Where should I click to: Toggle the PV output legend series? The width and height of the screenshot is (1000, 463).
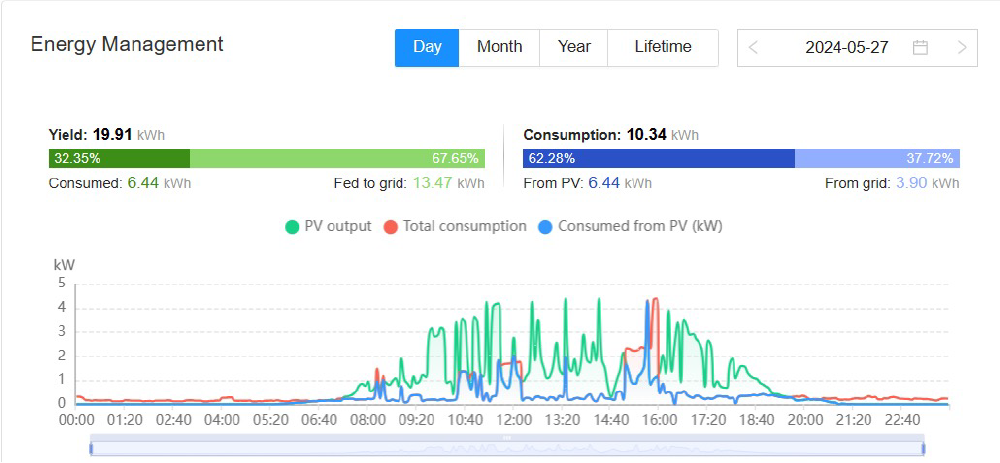click(x=328, y=226)
